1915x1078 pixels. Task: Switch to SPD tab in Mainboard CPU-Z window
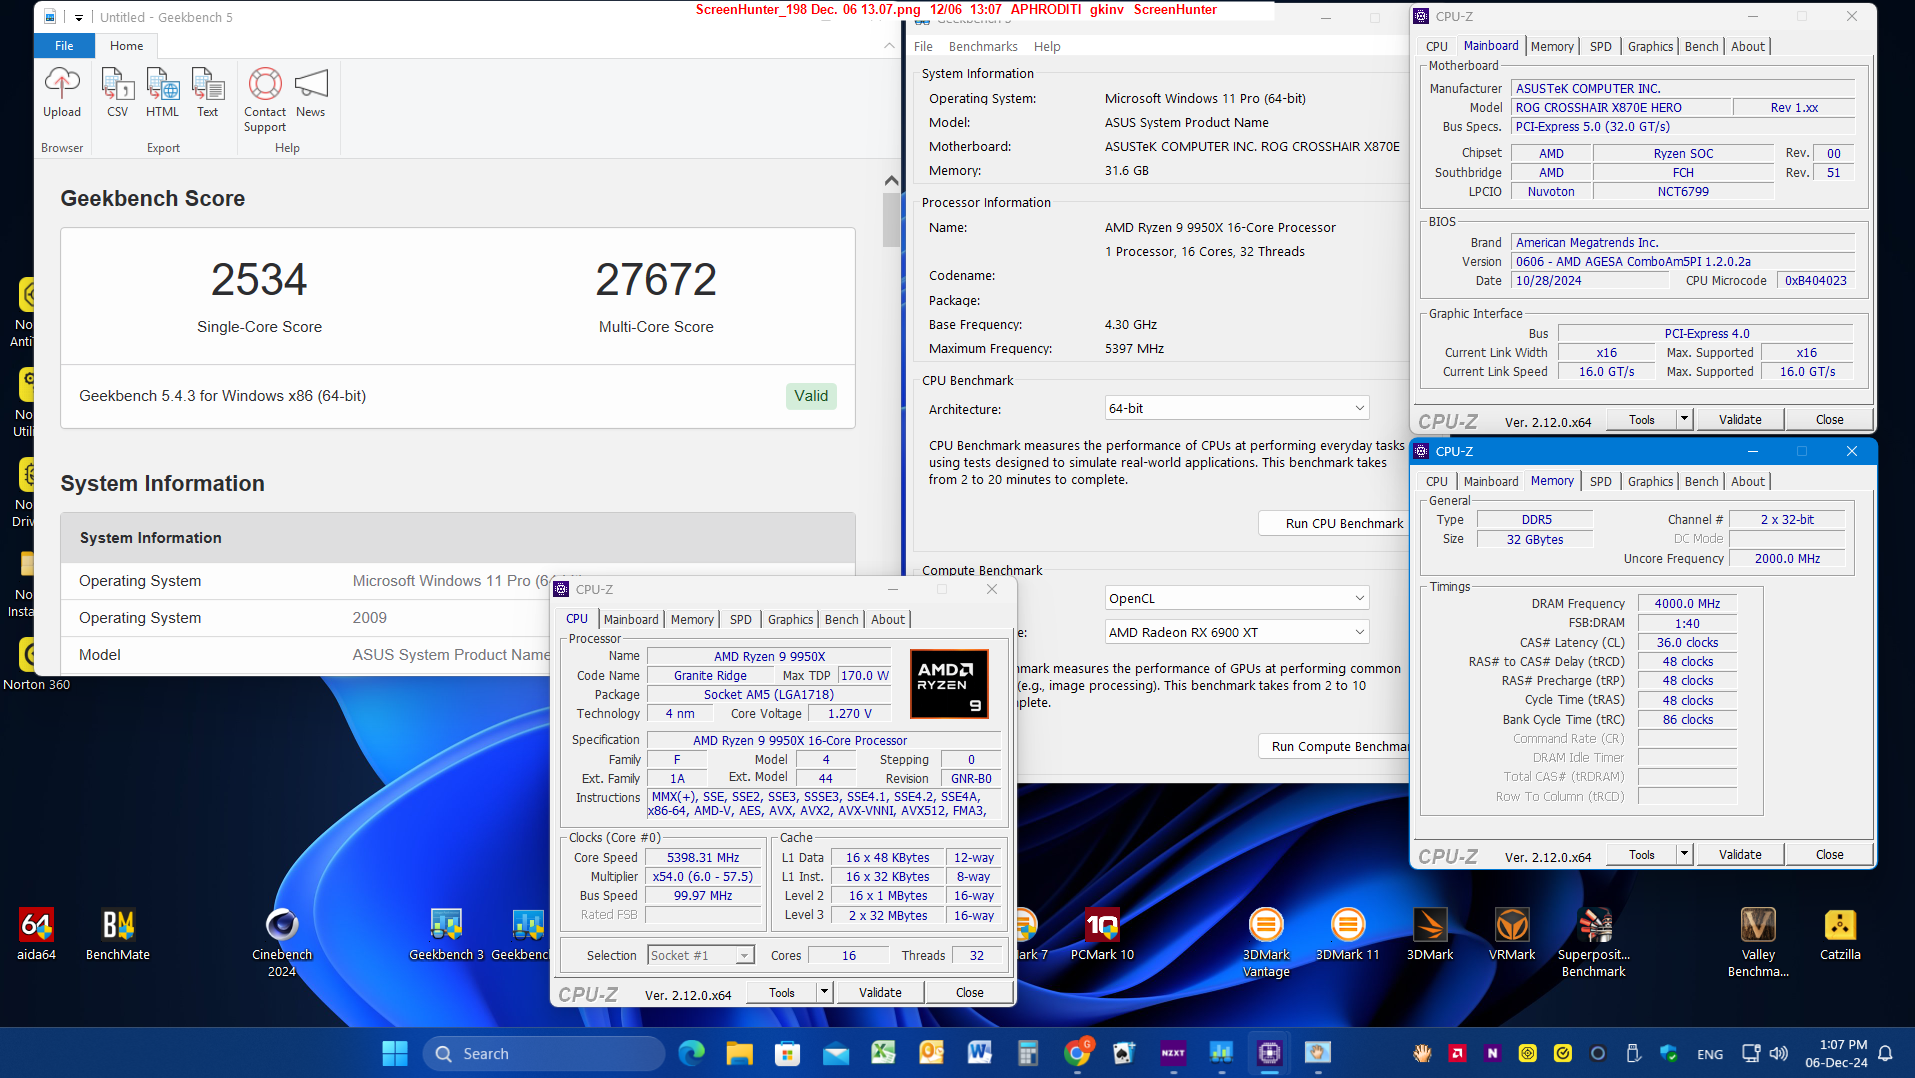click(1600, 46)
